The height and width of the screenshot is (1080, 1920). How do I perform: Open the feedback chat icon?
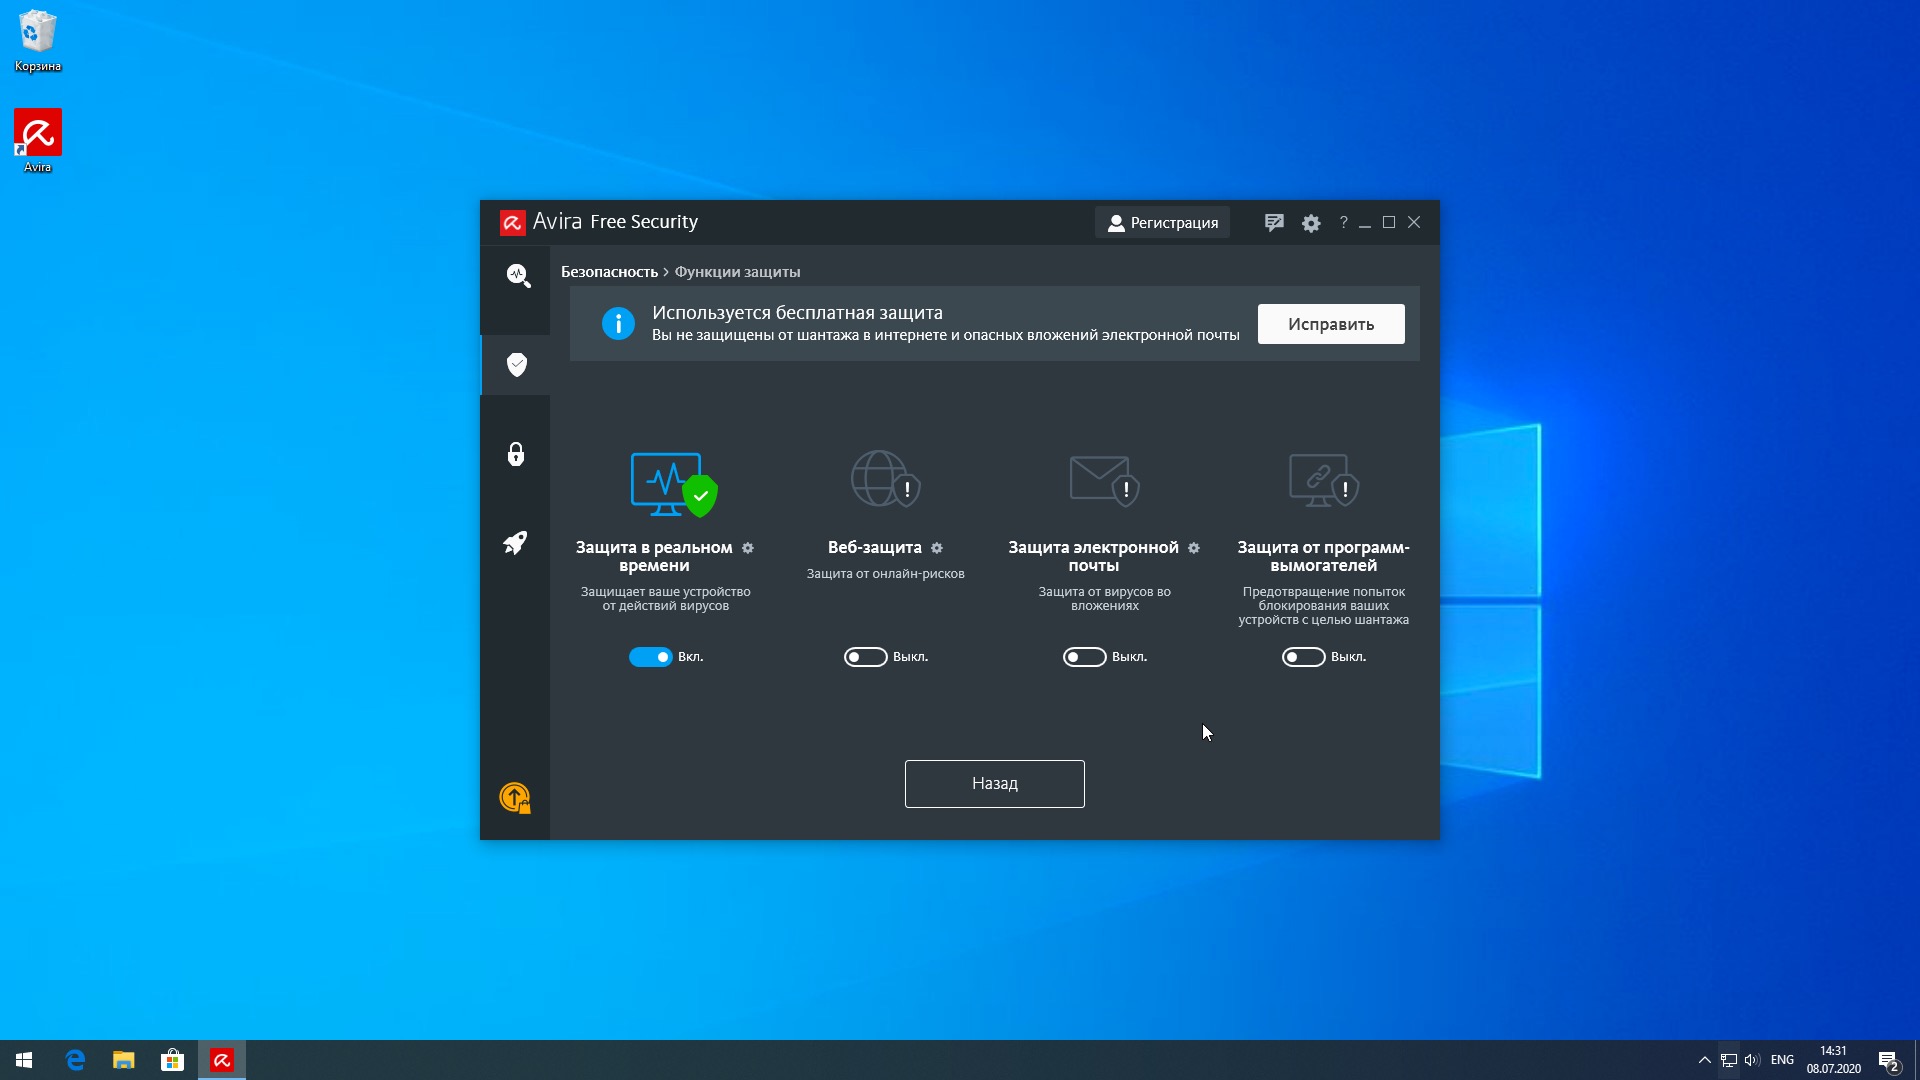[1273, 223]
